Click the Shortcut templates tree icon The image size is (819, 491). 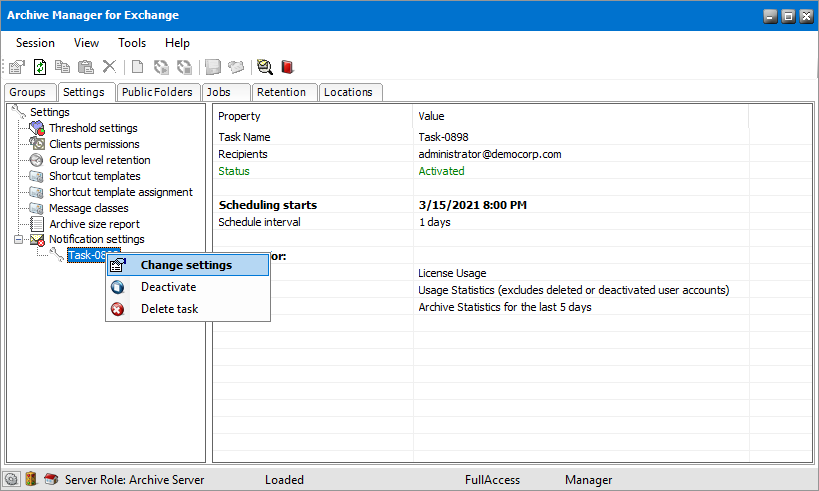pos(37,176)
